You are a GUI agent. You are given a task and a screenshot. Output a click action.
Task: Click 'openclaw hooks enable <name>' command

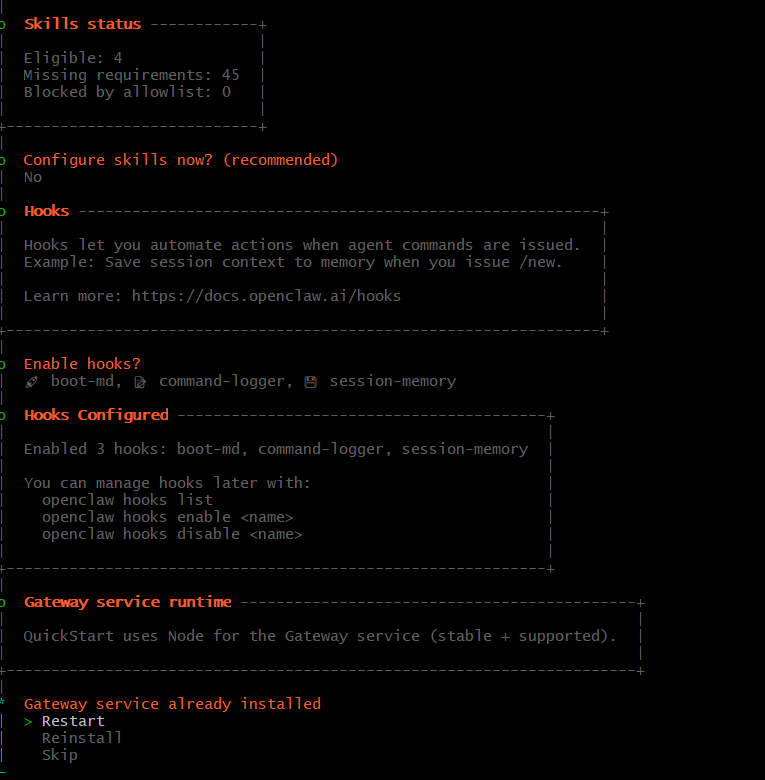tap(168, 517)
